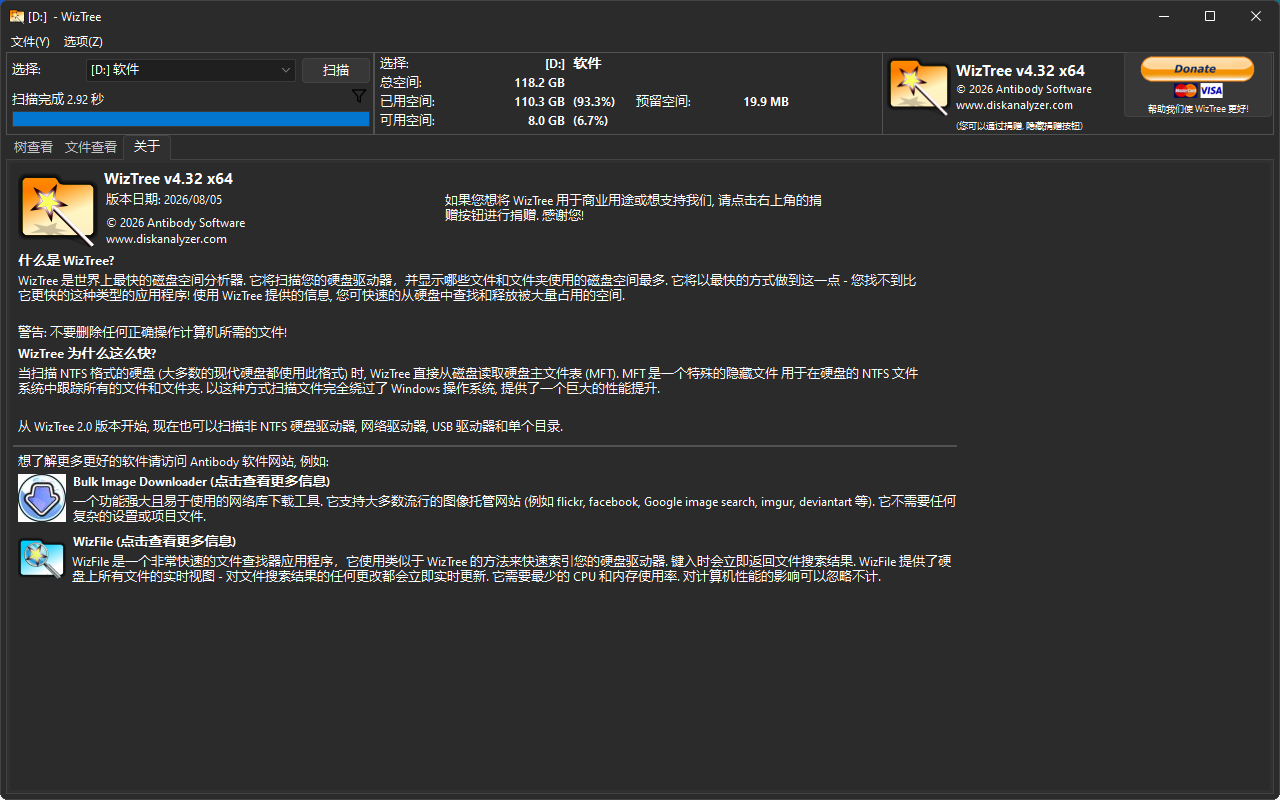The width and height of the screenshot is (1280, 800).
Task: Click the 版本日期: 2026/08/05 text
Action: [164, 199]
